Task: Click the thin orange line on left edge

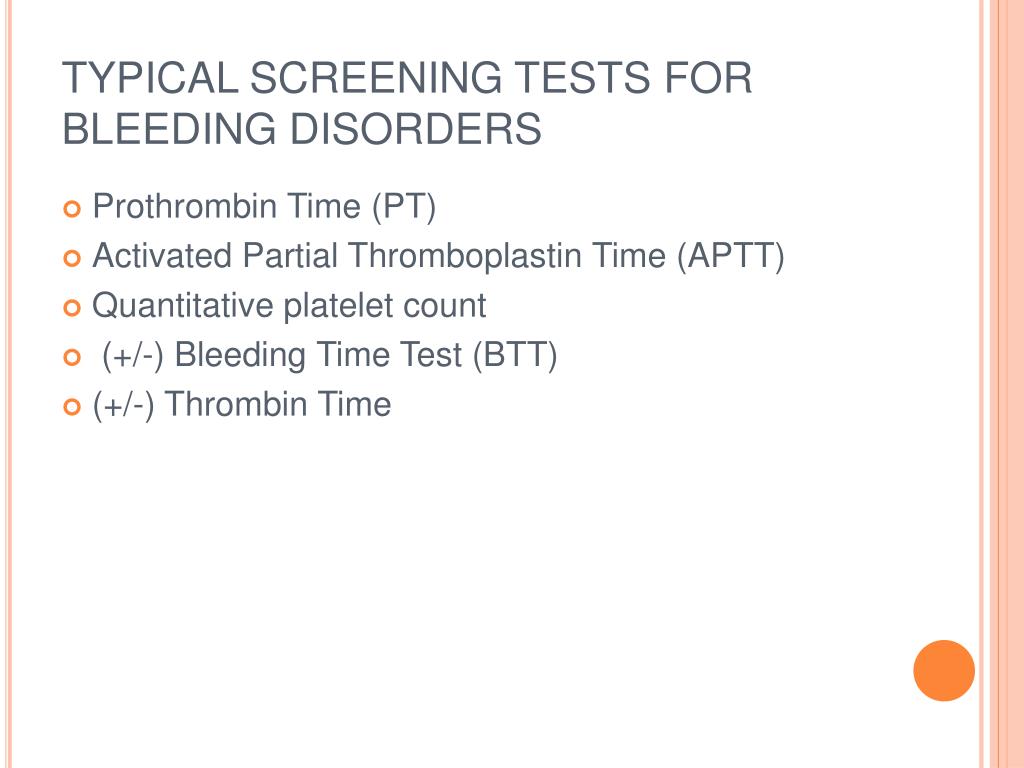Action: point(8,384)
